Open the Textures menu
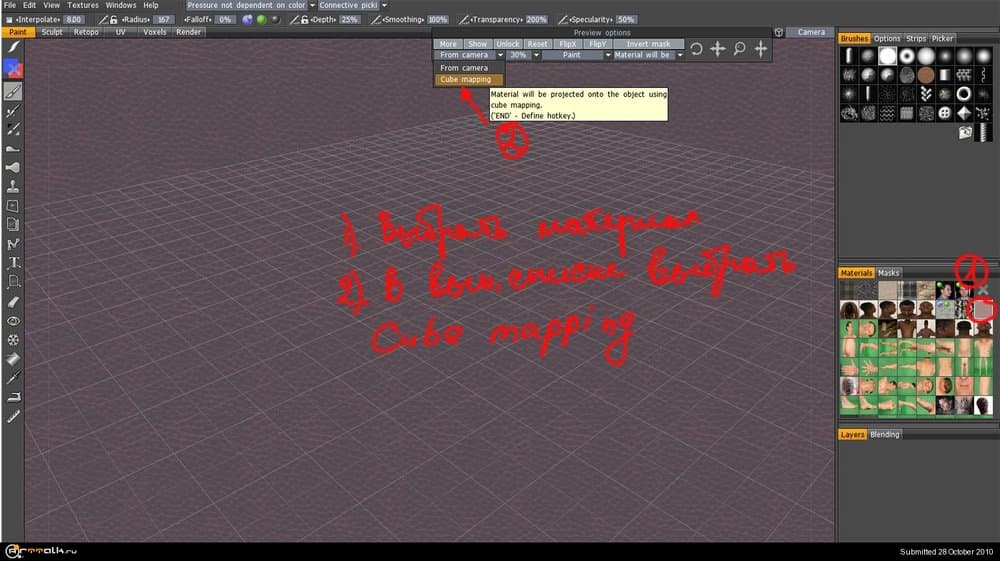The width and height of the screenshot is (1000, 561). pyautogui.click(x=83, y=5)
